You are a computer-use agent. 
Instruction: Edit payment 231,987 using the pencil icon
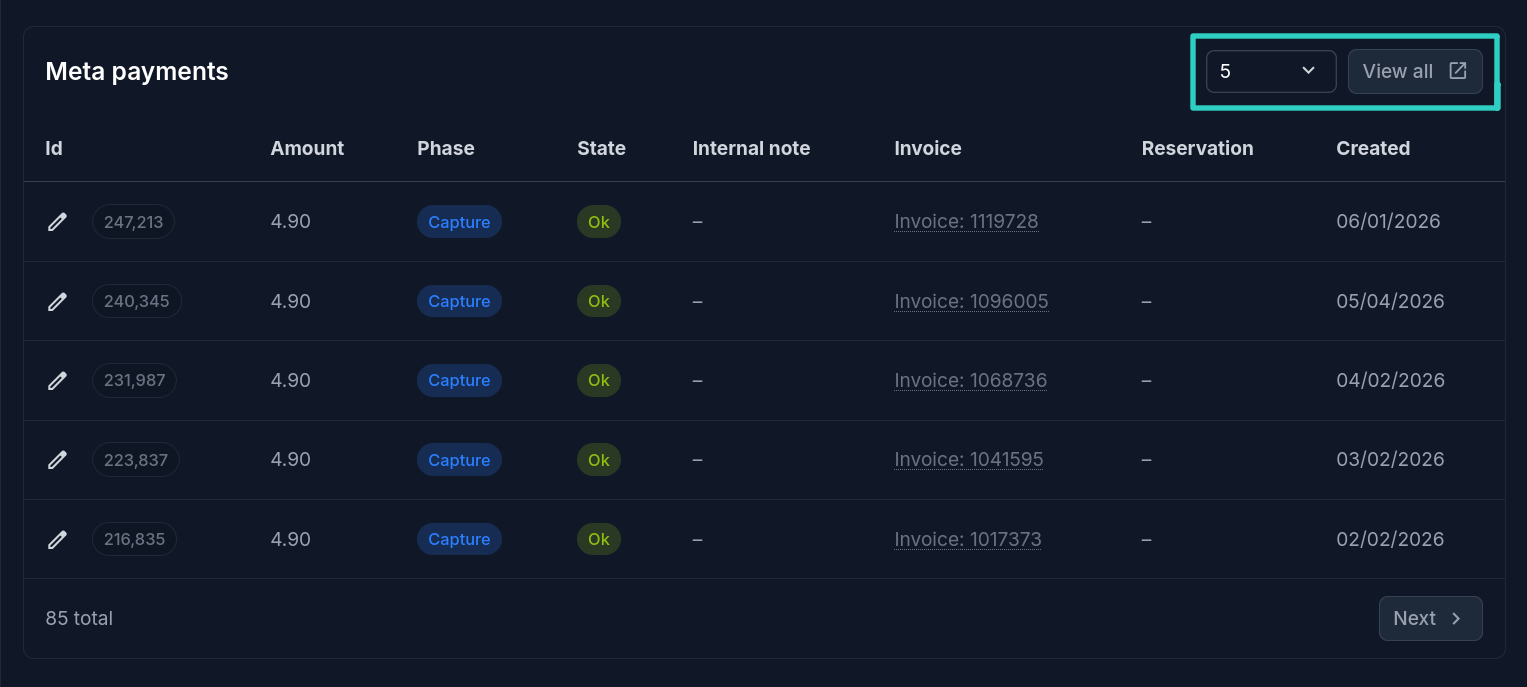(57, 380)
